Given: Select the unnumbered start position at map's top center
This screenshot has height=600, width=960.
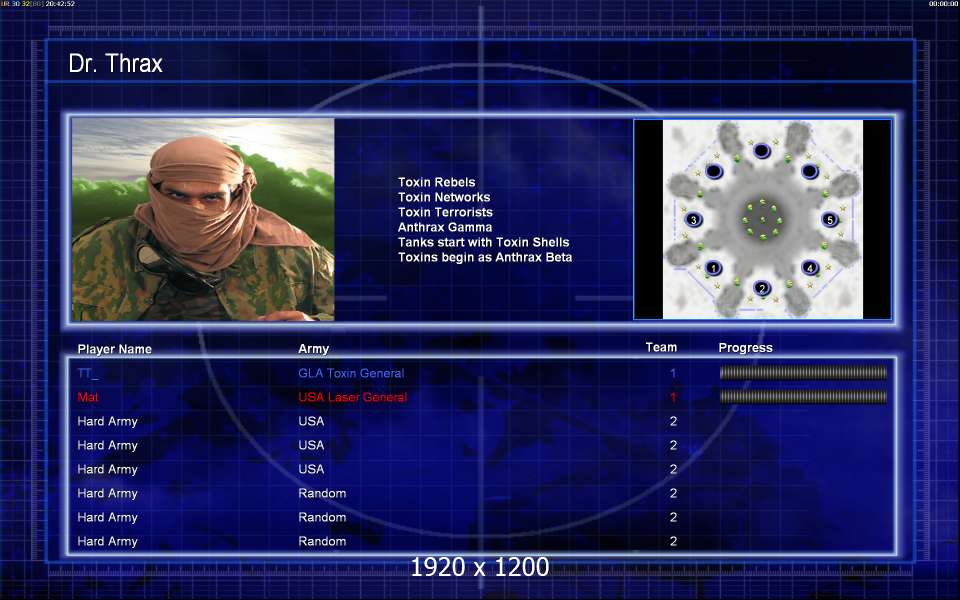Looking at the screenshot, I should 762,151.
